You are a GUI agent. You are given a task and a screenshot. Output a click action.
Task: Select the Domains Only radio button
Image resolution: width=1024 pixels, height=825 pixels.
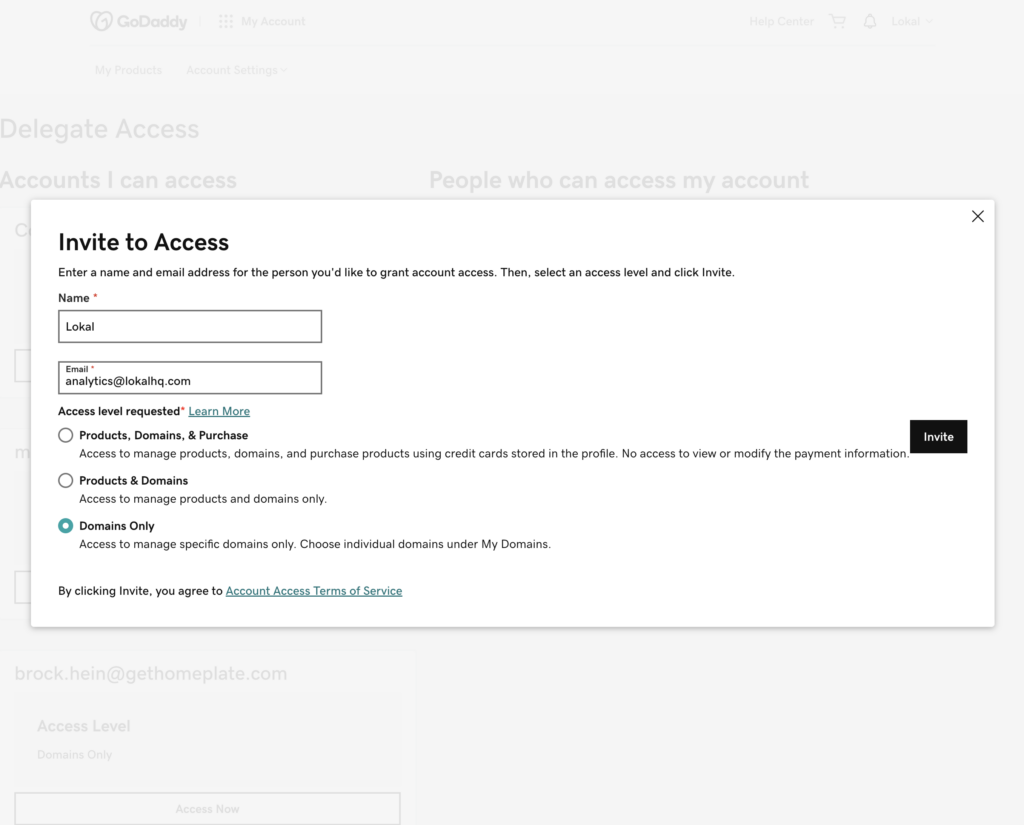pos(66,525)
